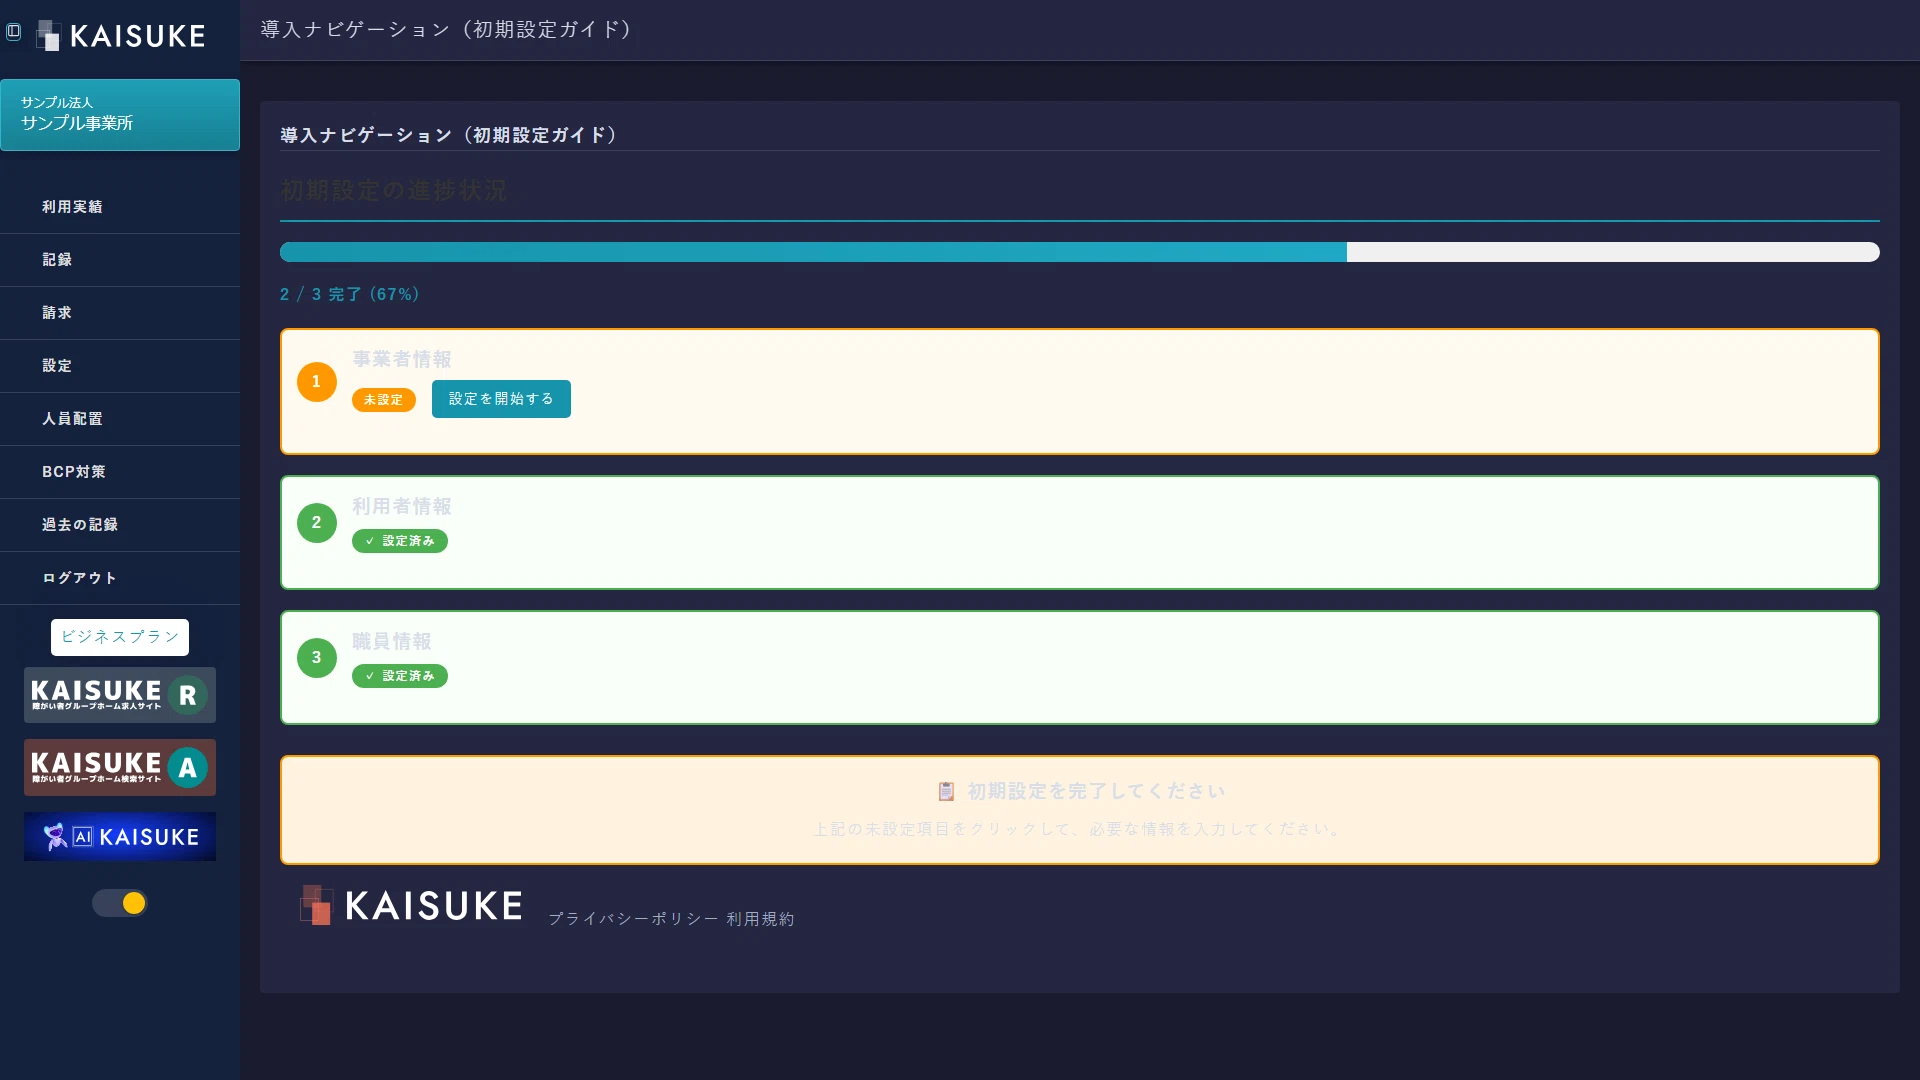Click the sidebar collapse icon beside KAISUKE logo

pyautogui.click(x=13, y=31)
